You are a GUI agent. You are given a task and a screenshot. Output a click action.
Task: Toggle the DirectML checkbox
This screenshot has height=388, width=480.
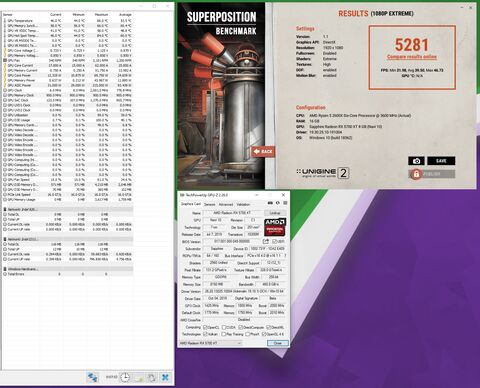pos(269,327)
